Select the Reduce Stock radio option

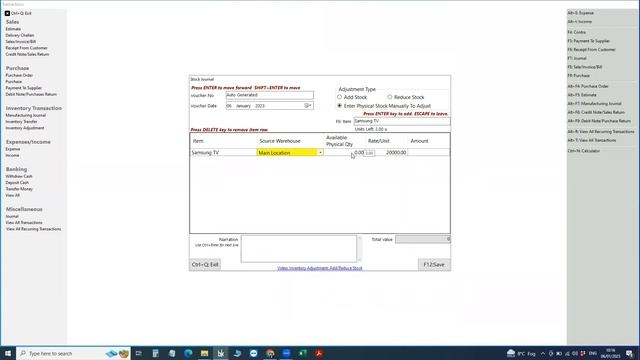pyautogui.click(x=390, y=97)
